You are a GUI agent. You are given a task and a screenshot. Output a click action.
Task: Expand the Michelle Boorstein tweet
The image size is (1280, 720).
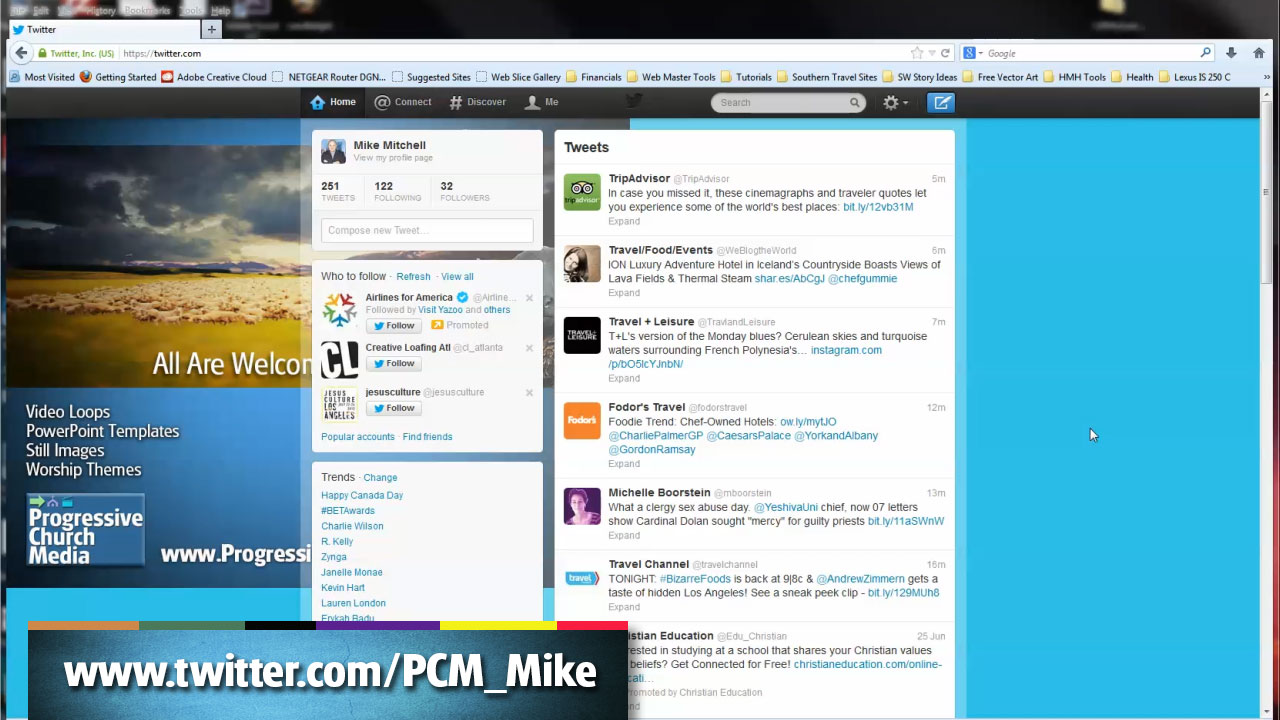click(x=624, y=535)
